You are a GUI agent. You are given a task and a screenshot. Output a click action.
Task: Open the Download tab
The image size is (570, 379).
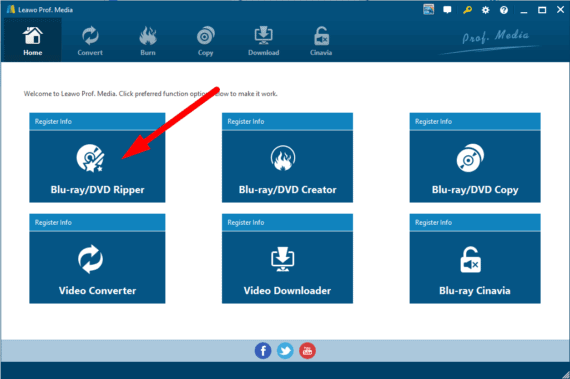click(264, 40)
